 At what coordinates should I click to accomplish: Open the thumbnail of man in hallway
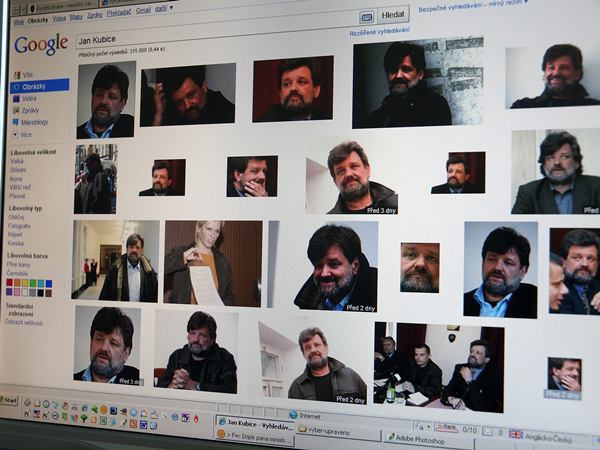[x=116, y=261]
